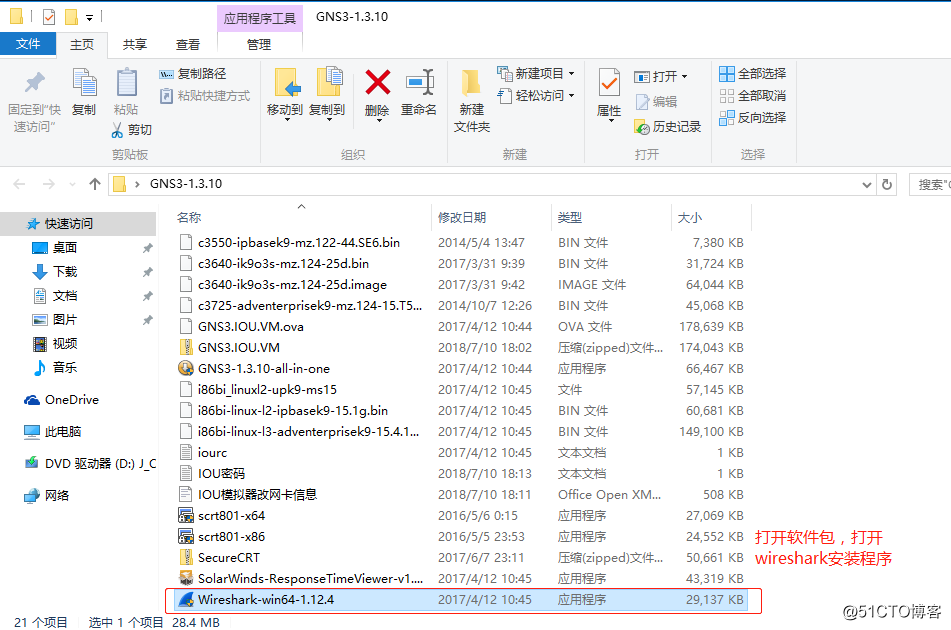The height and width of the screenshot is (630, 951).
Task: Click the History (历史记录) button
Action: click(x=667, y=127)
